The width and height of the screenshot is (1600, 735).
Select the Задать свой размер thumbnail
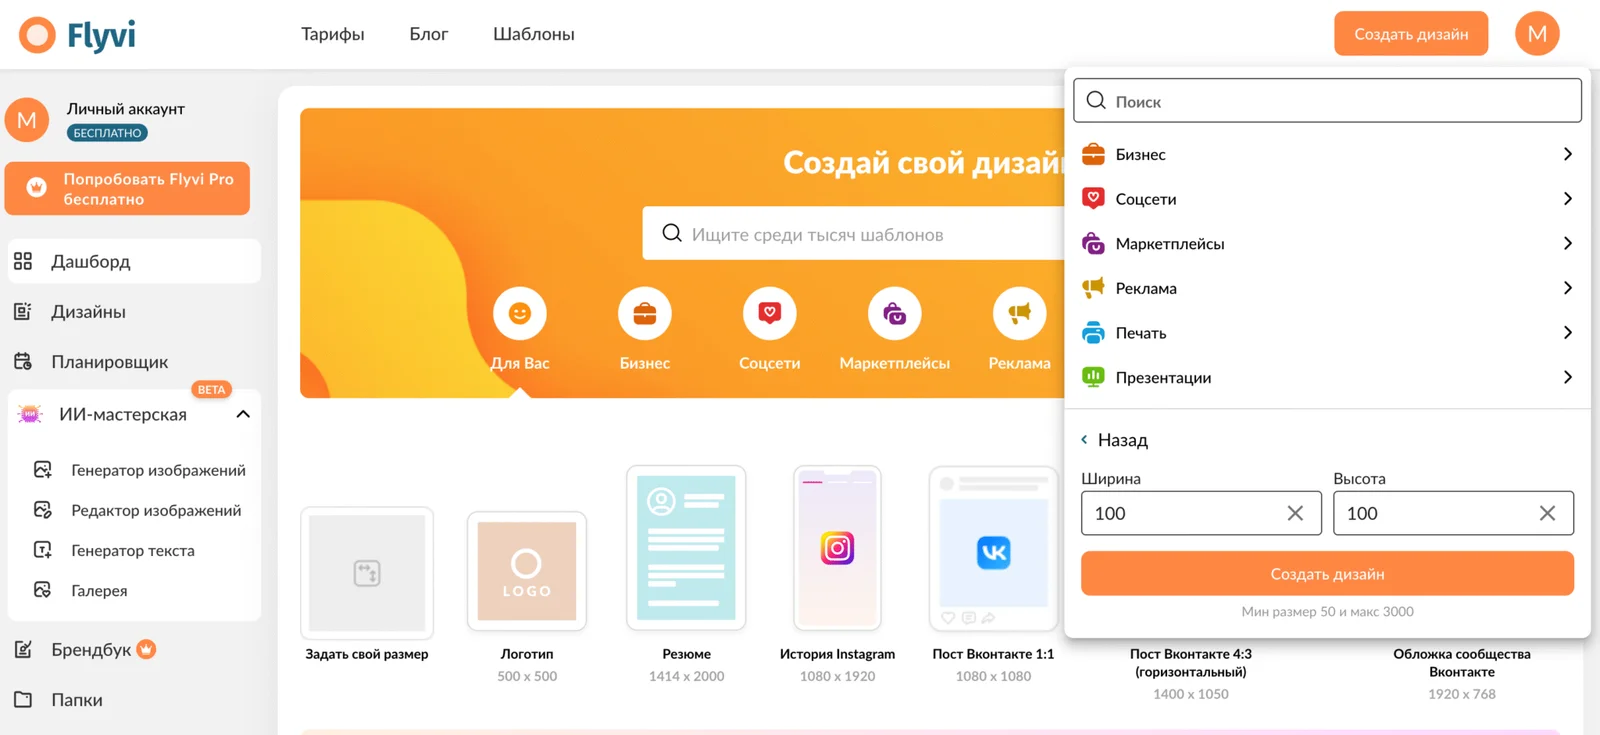(x=367, y=572)
